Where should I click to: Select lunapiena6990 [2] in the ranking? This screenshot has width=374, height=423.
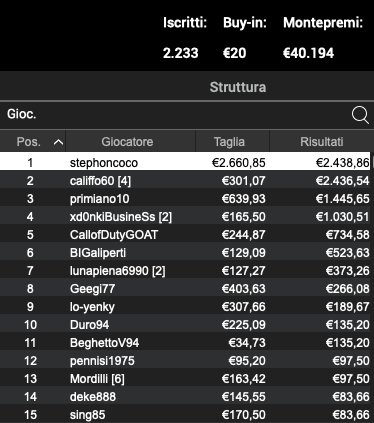(x=185, y=271)
